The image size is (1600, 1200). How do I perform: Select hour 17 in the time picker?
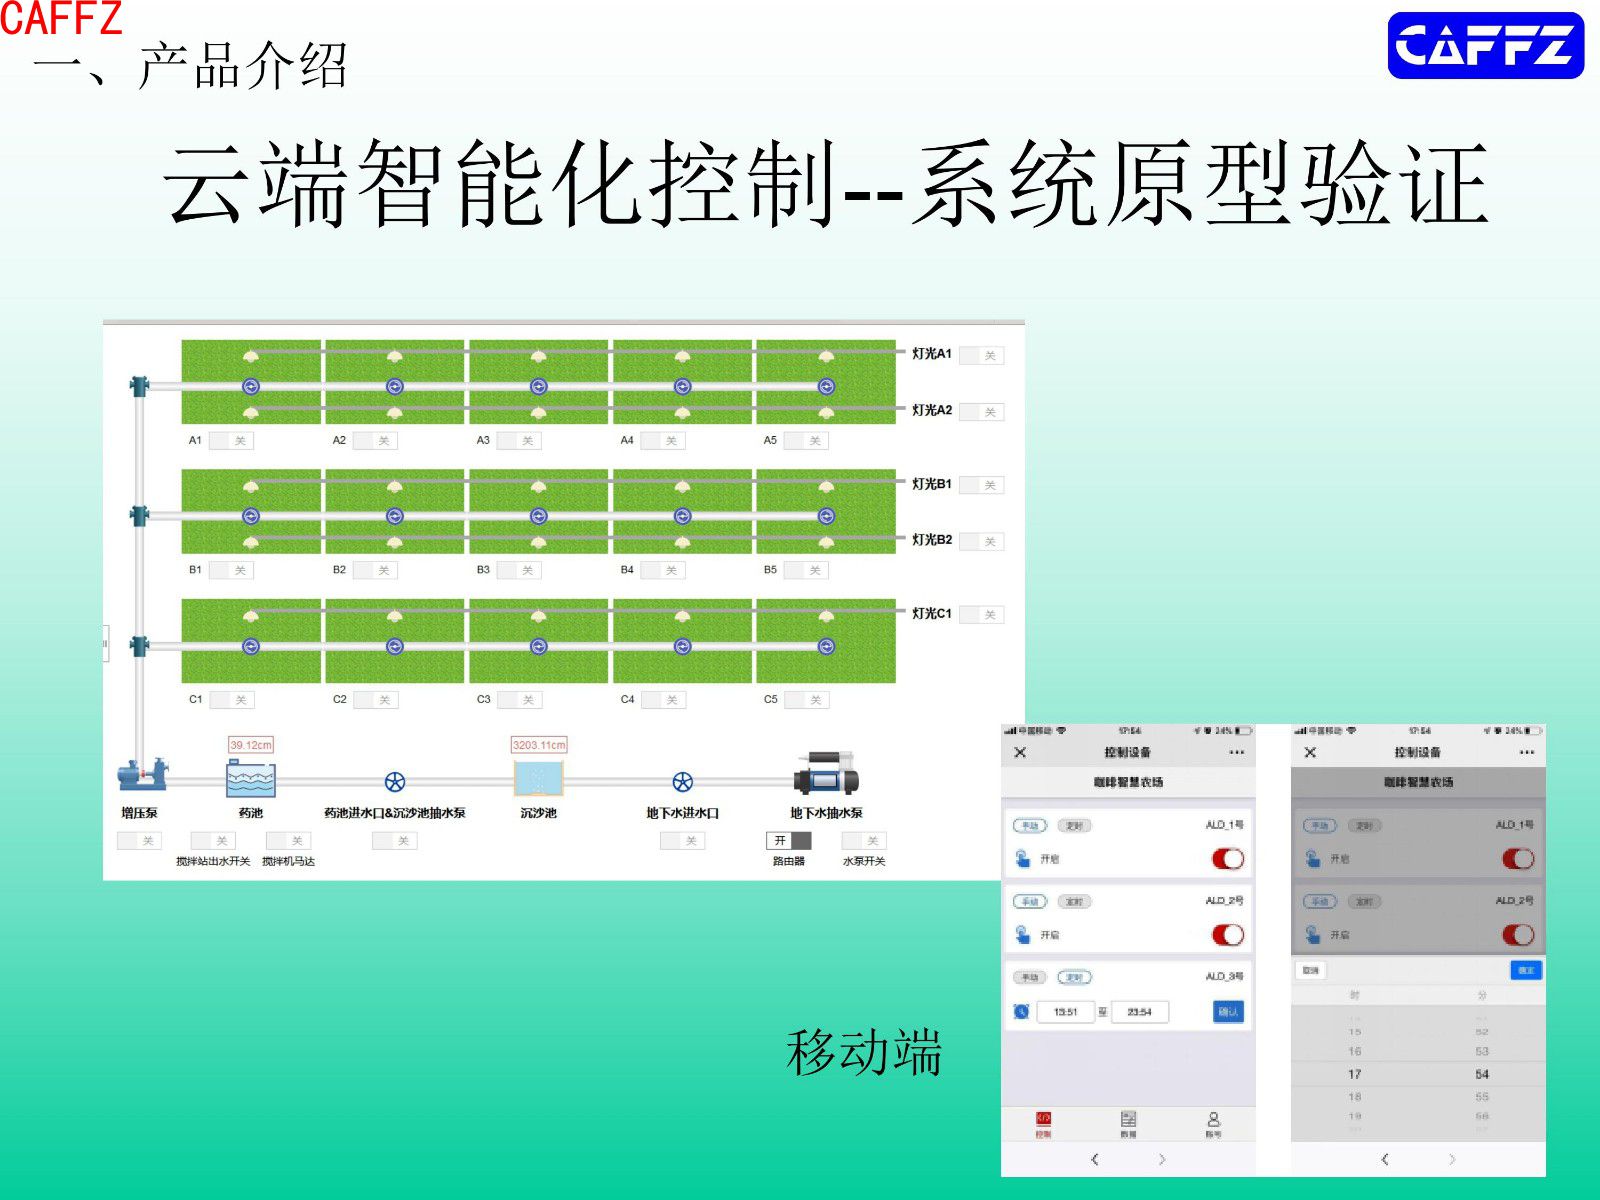coord(1354,1074)
